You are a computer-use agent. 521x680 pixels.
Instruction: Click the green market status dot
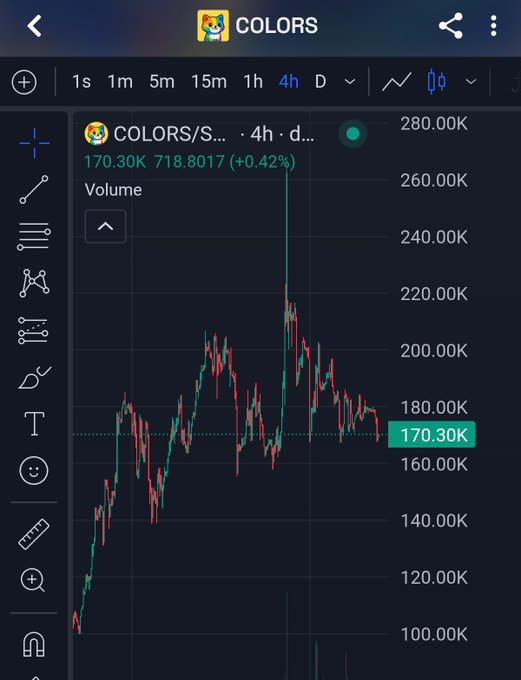coord(353,134)
